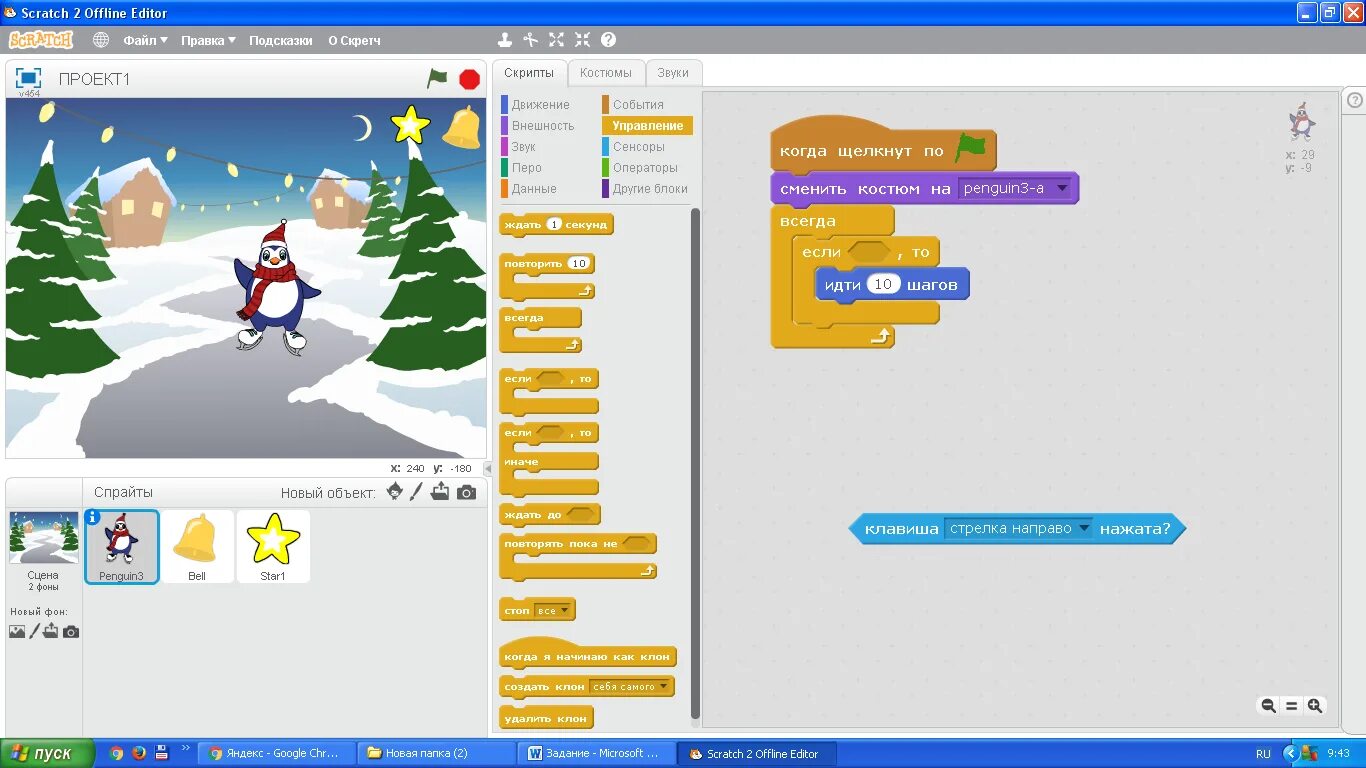Switch to the Звуки tab
The height and width of the screenshot is (768, 1366).
click(x=673, y=73)
